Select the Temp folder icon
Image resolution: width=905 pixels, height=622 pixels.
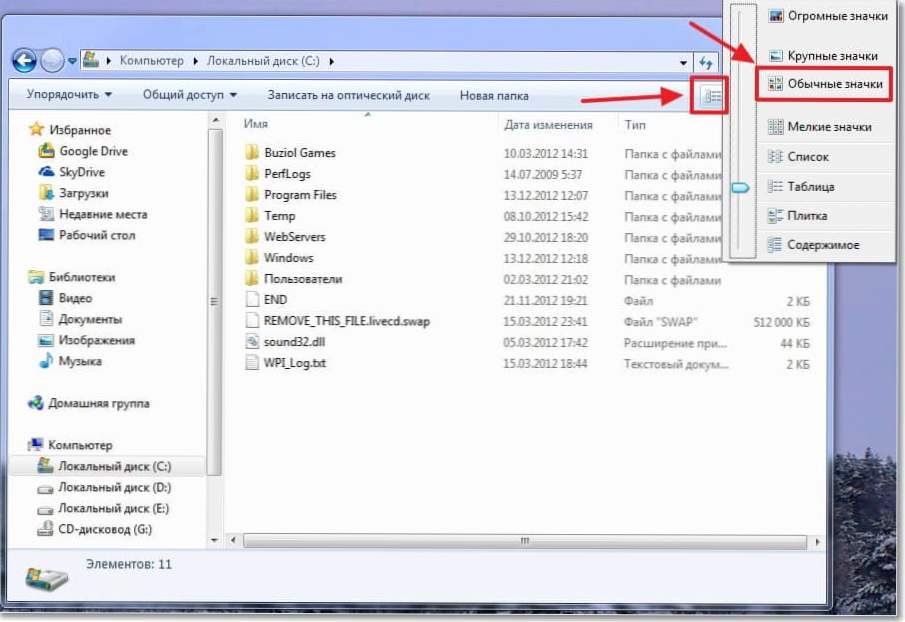click(252, 216)
